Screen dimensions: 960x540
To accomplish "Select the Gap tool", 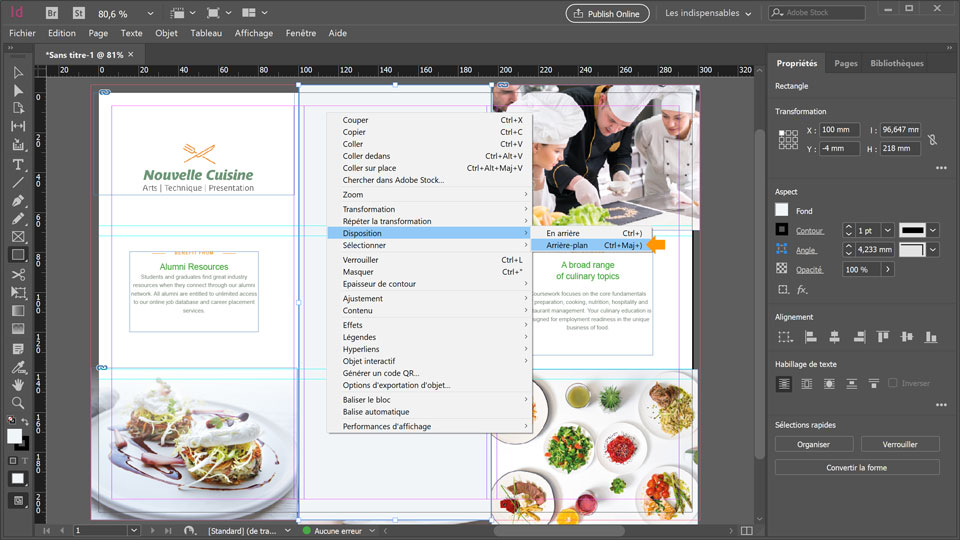I will pyautogui.click(x=18, y=126).
